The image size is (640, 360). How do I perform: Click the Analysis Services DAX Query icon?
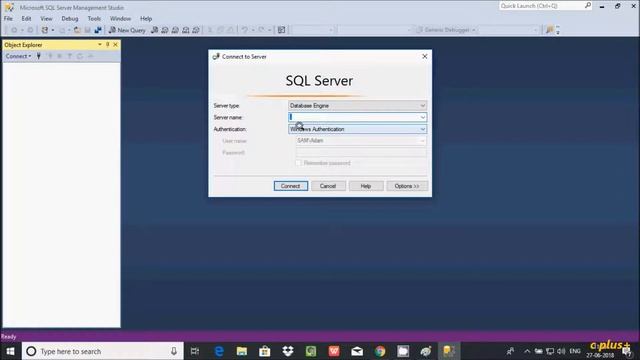click(x=196, y=30)
